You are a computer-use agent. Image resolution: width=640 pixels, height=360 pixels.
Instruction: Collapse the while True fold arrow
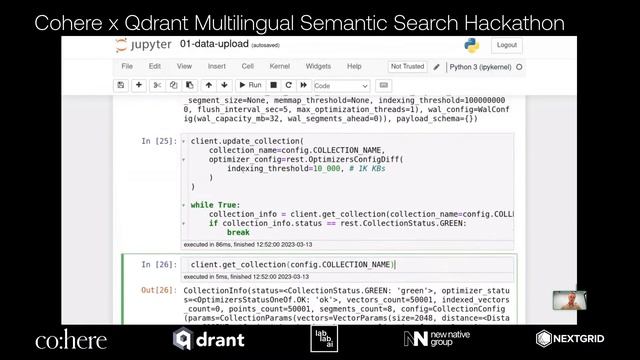[184, 205]
